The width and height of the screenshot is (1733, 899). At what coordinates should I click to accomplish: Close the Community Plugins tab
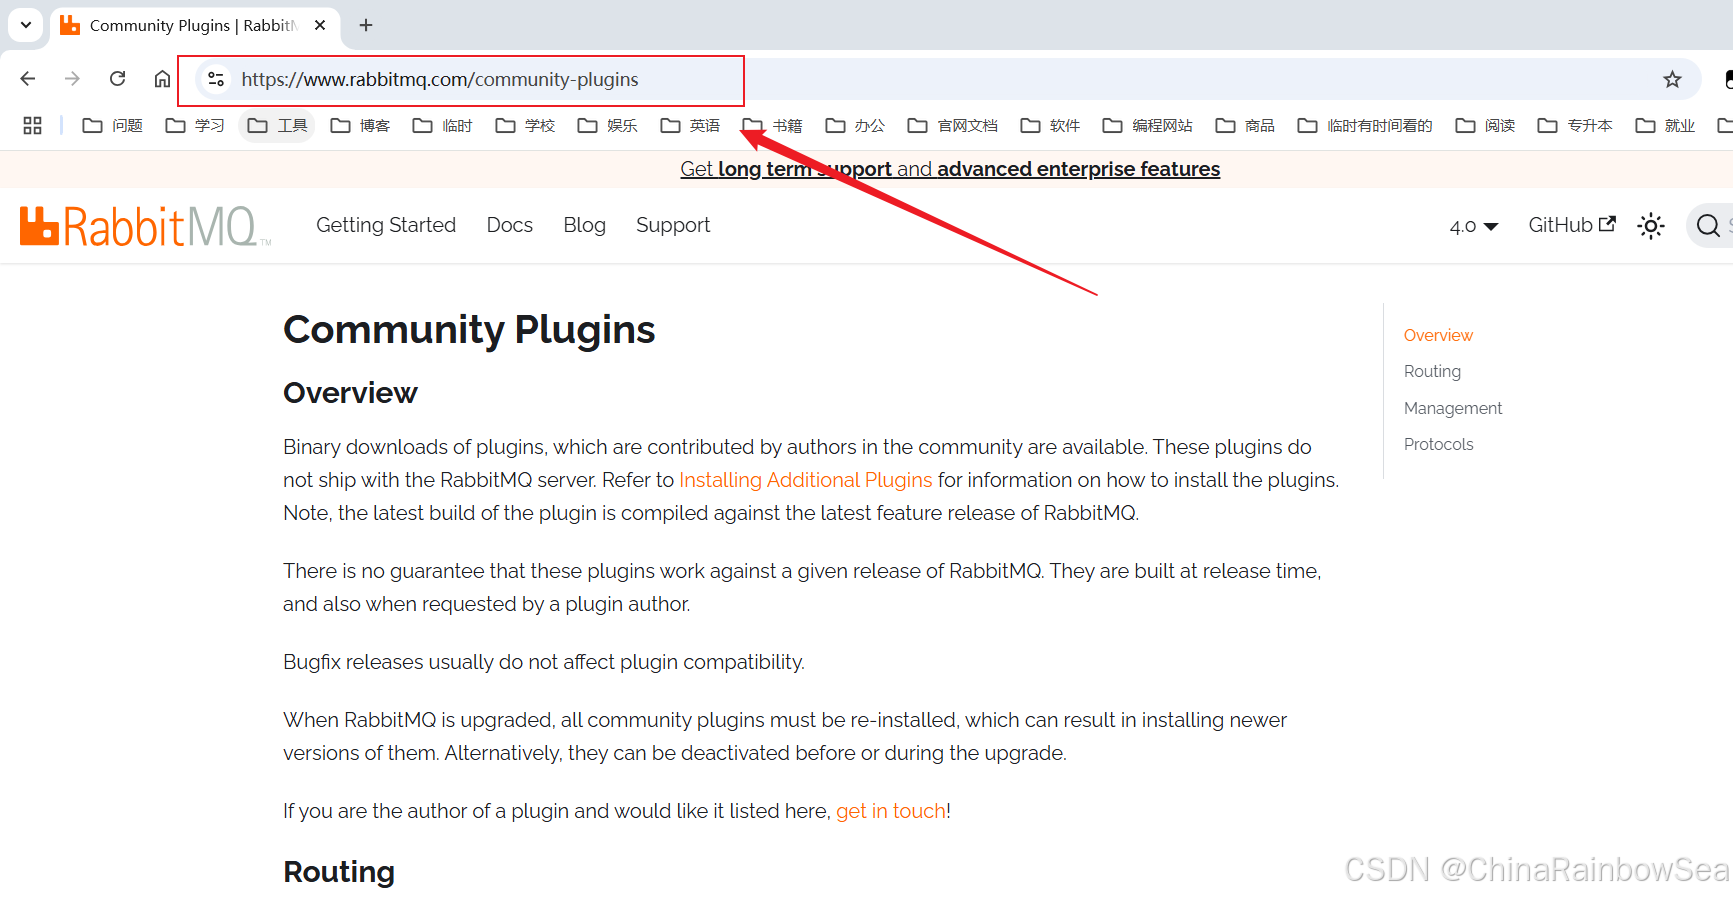pyautogui.click(x=320, y=25)
